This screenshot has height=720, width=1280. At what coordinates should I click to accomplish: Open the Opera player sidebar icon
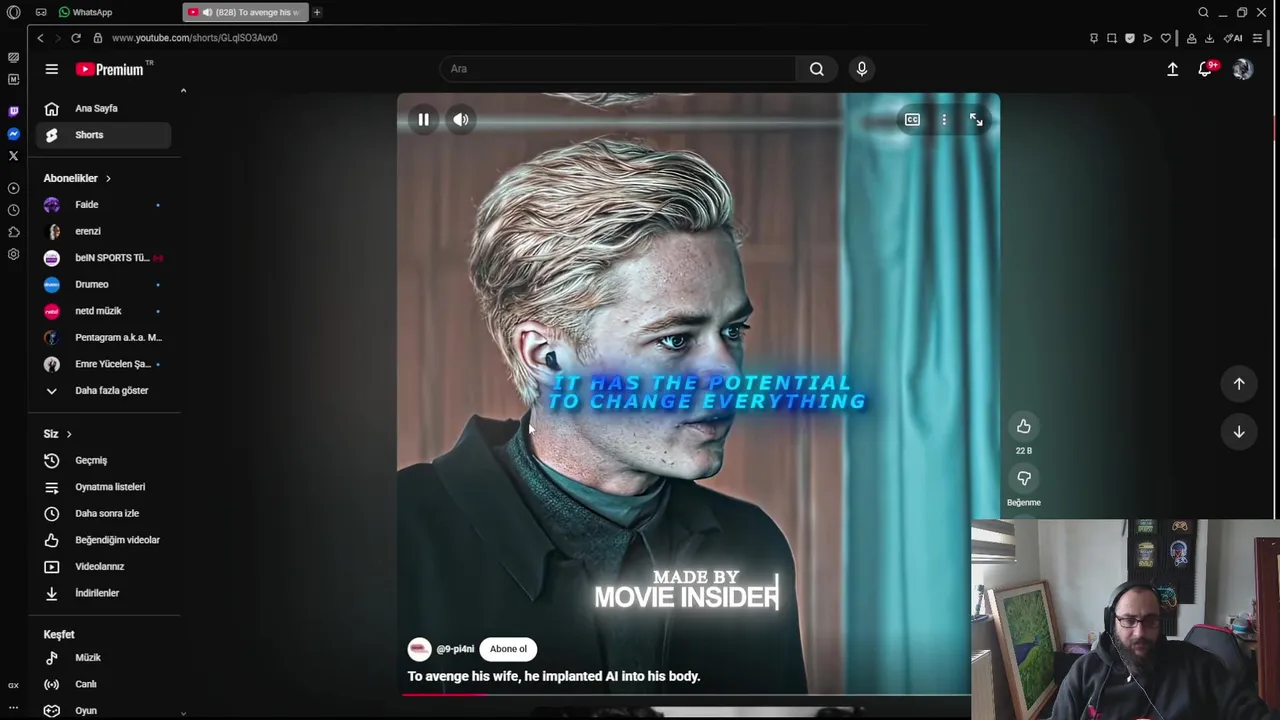click(x=13, y=188)
